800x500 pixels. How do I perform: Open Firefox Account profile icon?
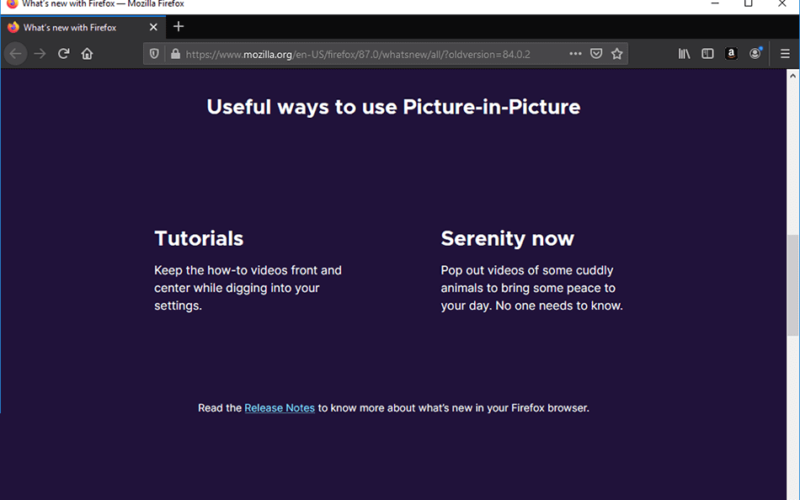755,54
